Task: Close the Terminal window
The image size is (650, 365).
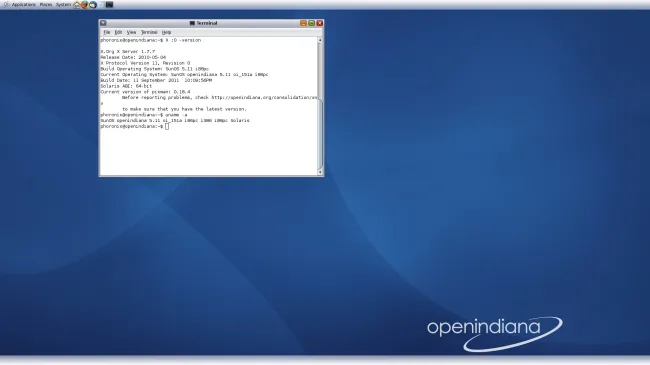Action: click(x=320, y=23)
